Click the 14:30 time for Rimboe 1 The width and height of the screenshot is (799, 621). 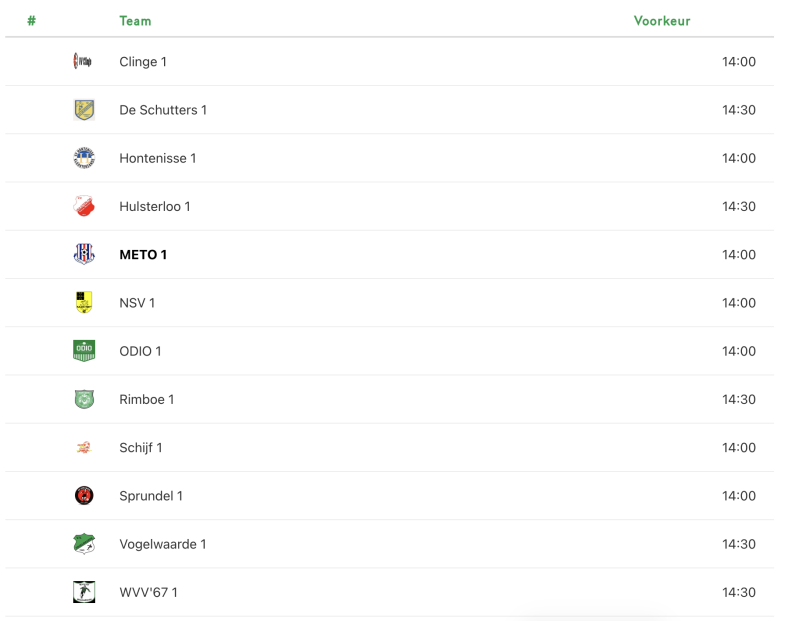coord(738,399)
